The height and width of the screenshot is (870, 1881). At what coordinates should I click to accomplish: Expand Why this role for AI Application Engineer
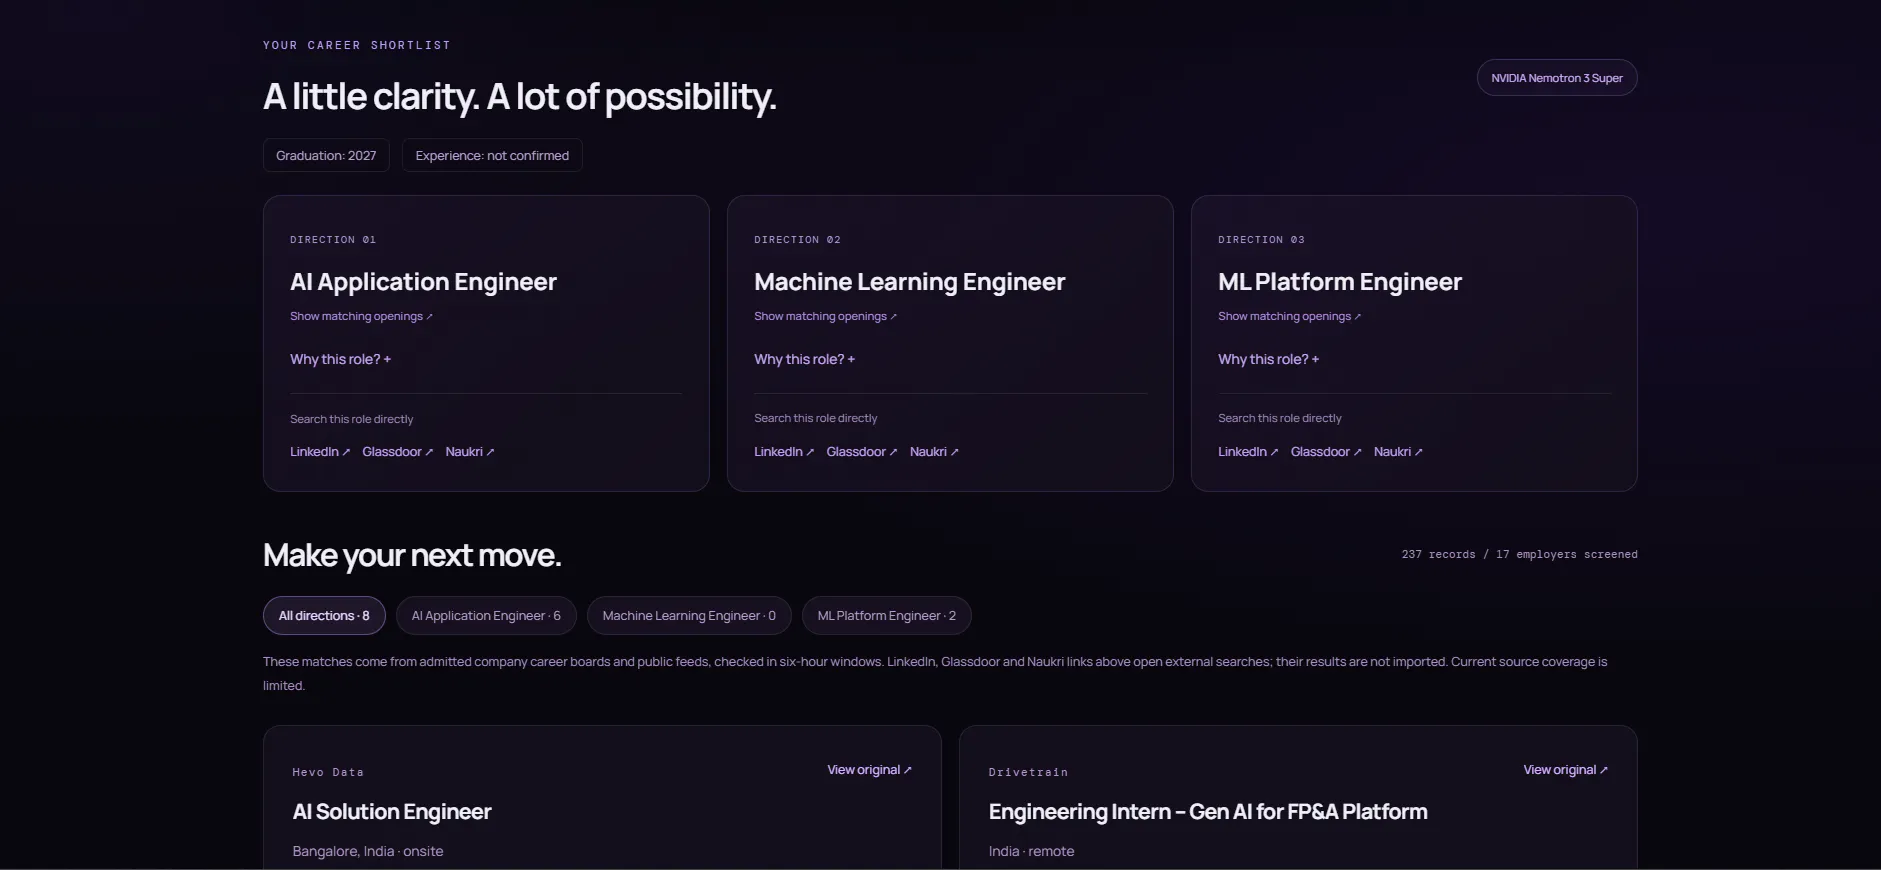tap(340, 359)
